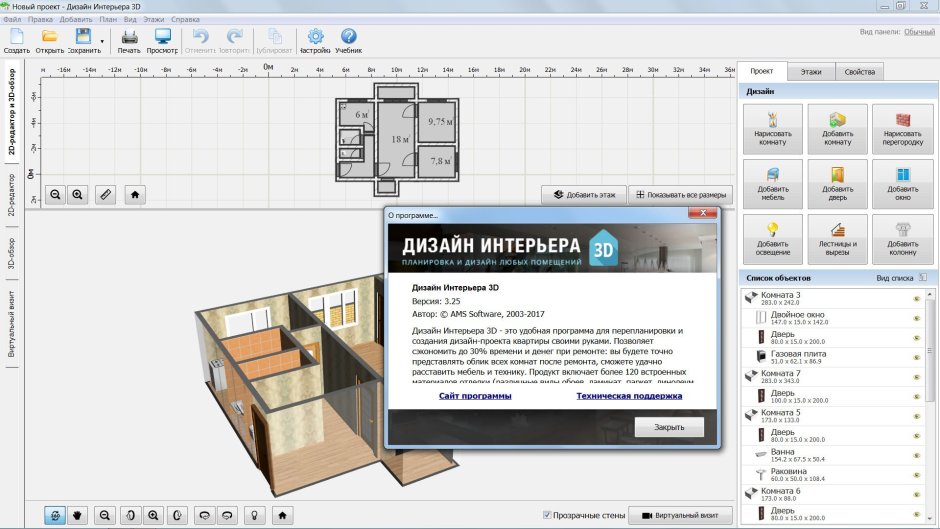
Task: Open the Добавить menu
Action: 76,19
